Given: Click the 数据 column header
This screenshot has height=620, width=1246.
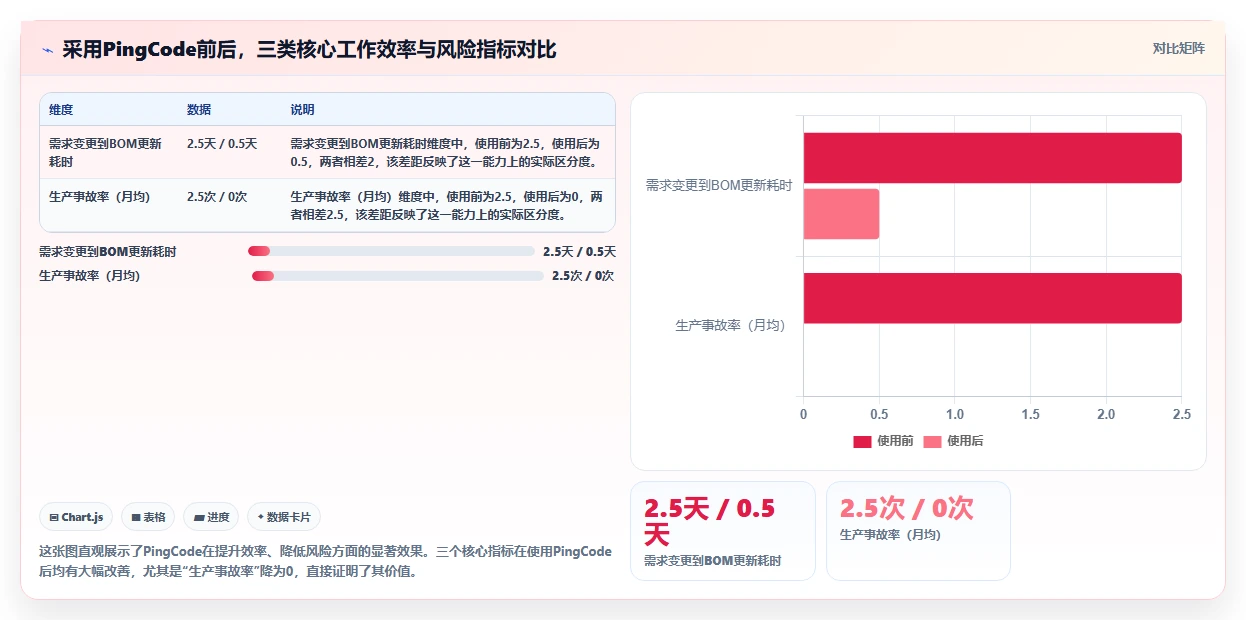Looking at the screenshot, I should point(199,109).
